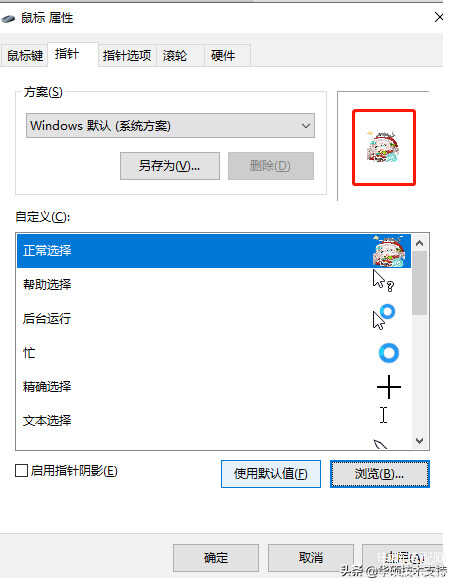Switch to the 指针选项 tab
The height and width of the screenshot is (587, 457).
coord(127,56)
